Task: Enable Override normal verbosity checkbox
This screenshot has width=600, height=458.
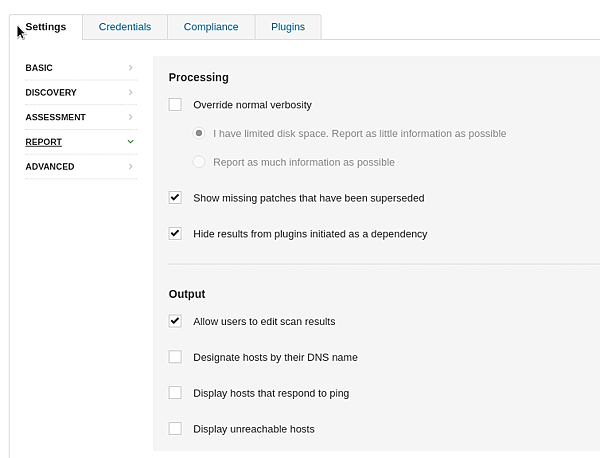Action: [x=175, y=105]
